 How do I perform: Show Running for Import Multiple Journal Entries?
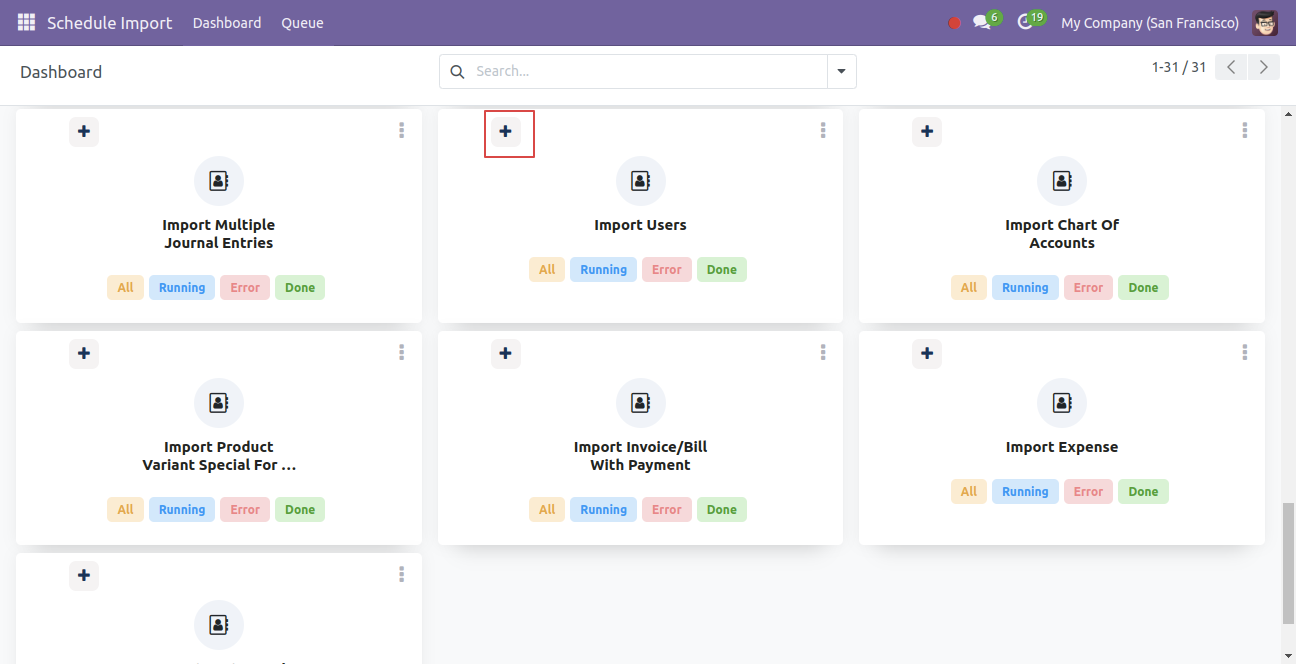pos(182,288)
